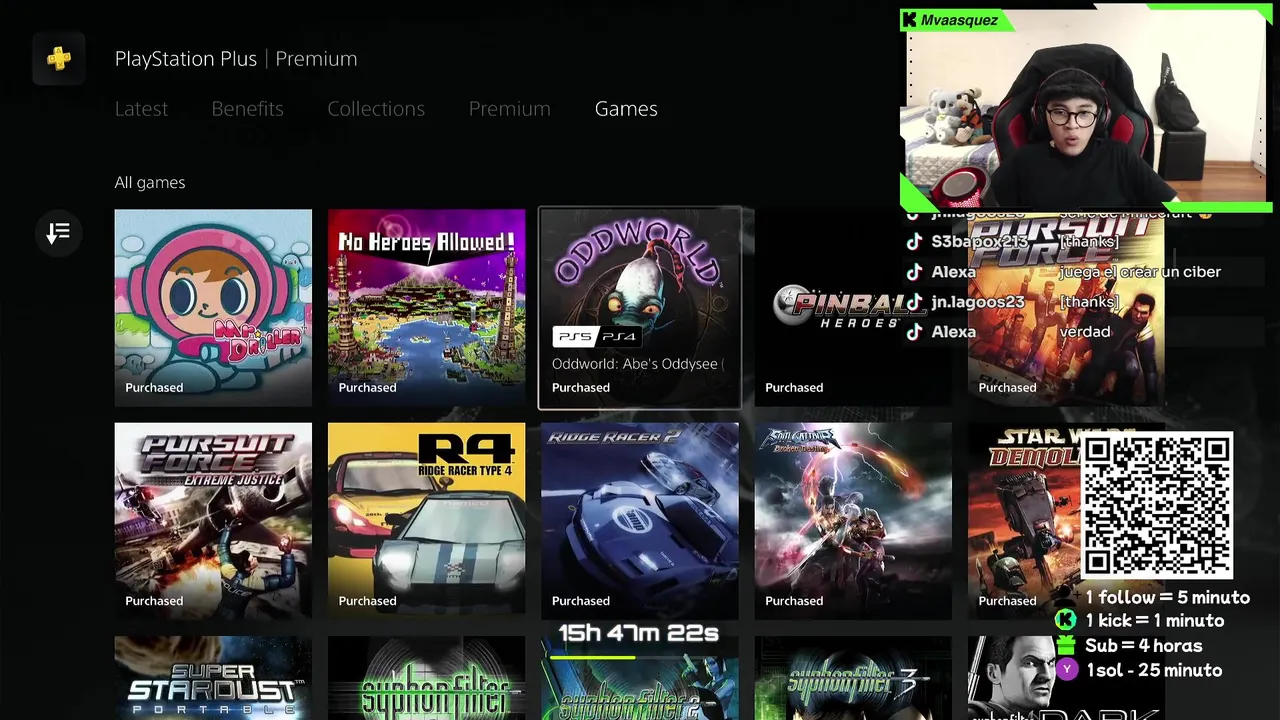Viewport: 1280px width, 720px height.
Task: Click the green Kick icon in donation list
Action: 1066,621
